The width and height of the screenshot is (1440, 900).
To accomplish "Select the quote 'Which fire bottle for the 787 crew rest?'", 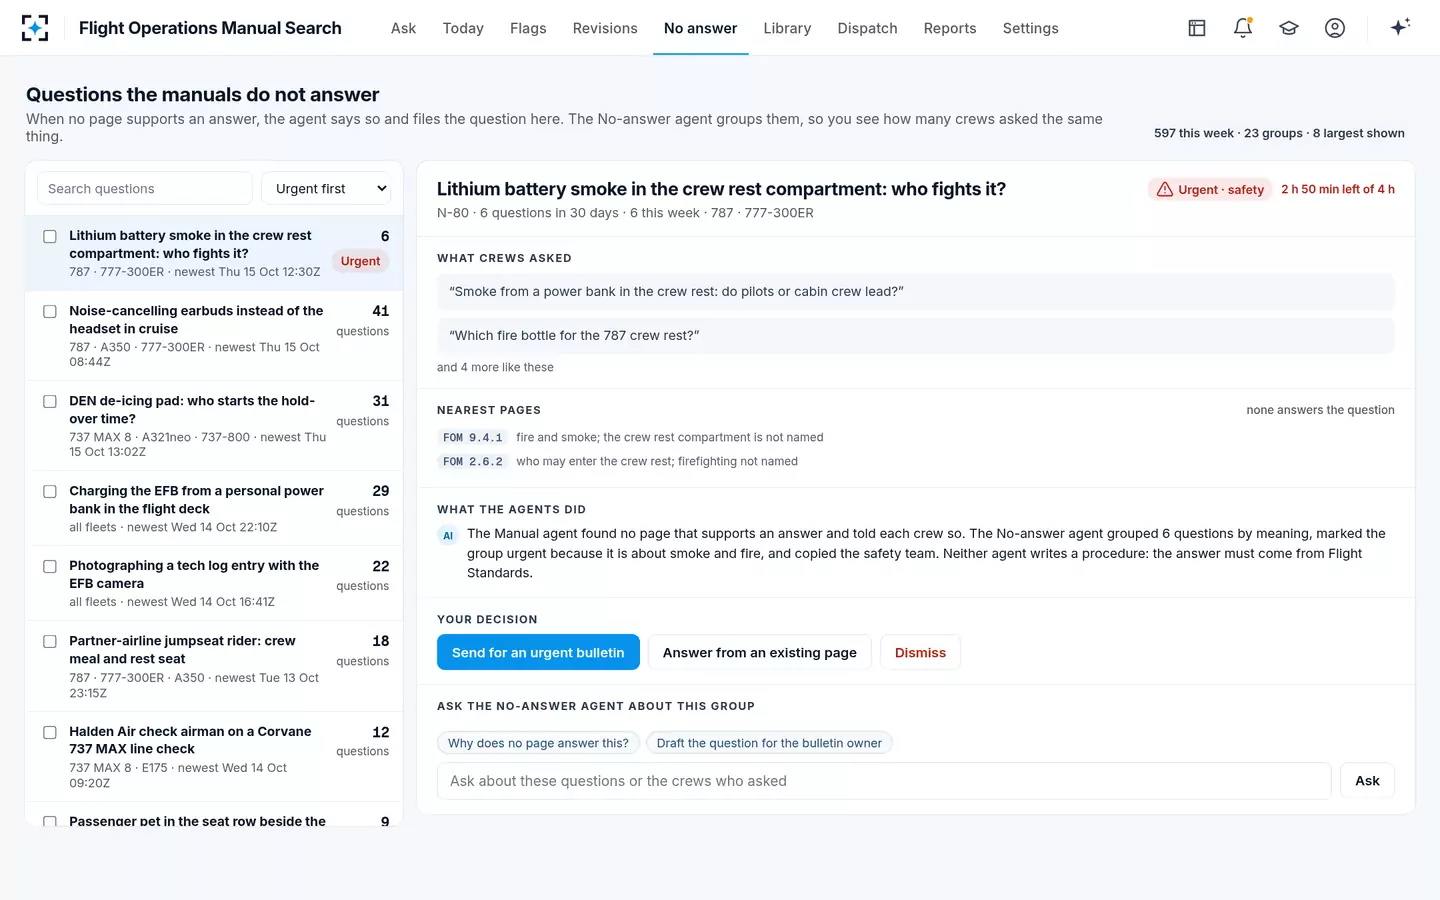I will coord(916,335).
